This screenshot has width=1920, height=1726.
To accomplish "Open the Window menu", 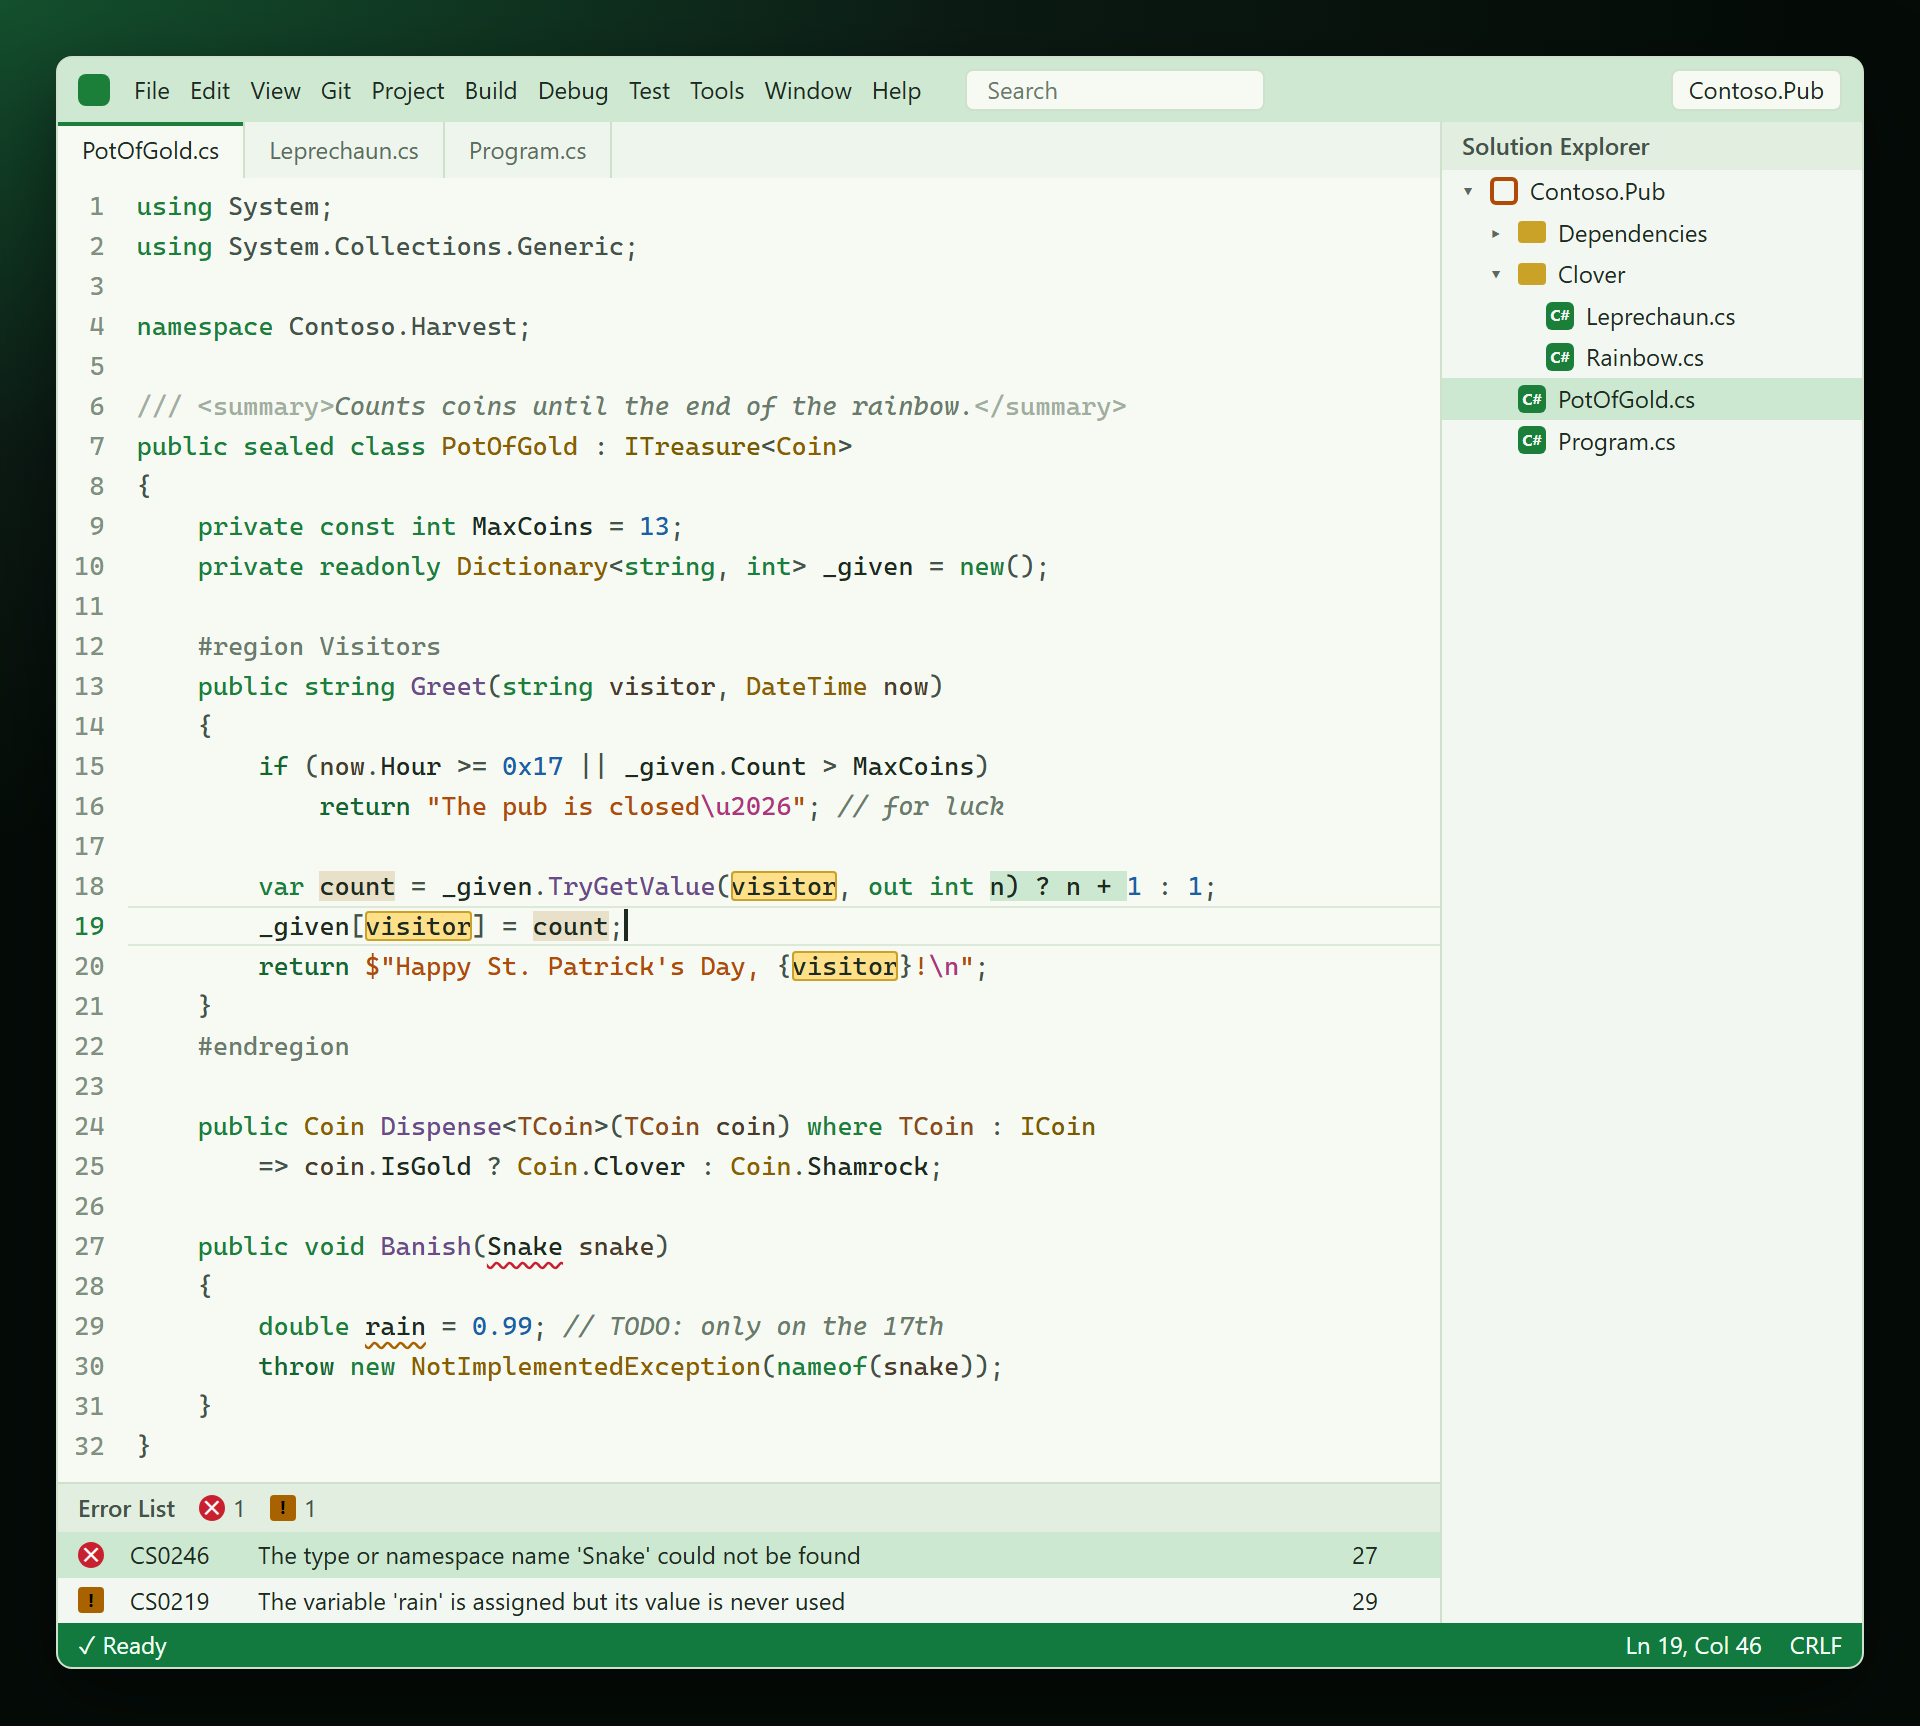I will click(808, 91).
